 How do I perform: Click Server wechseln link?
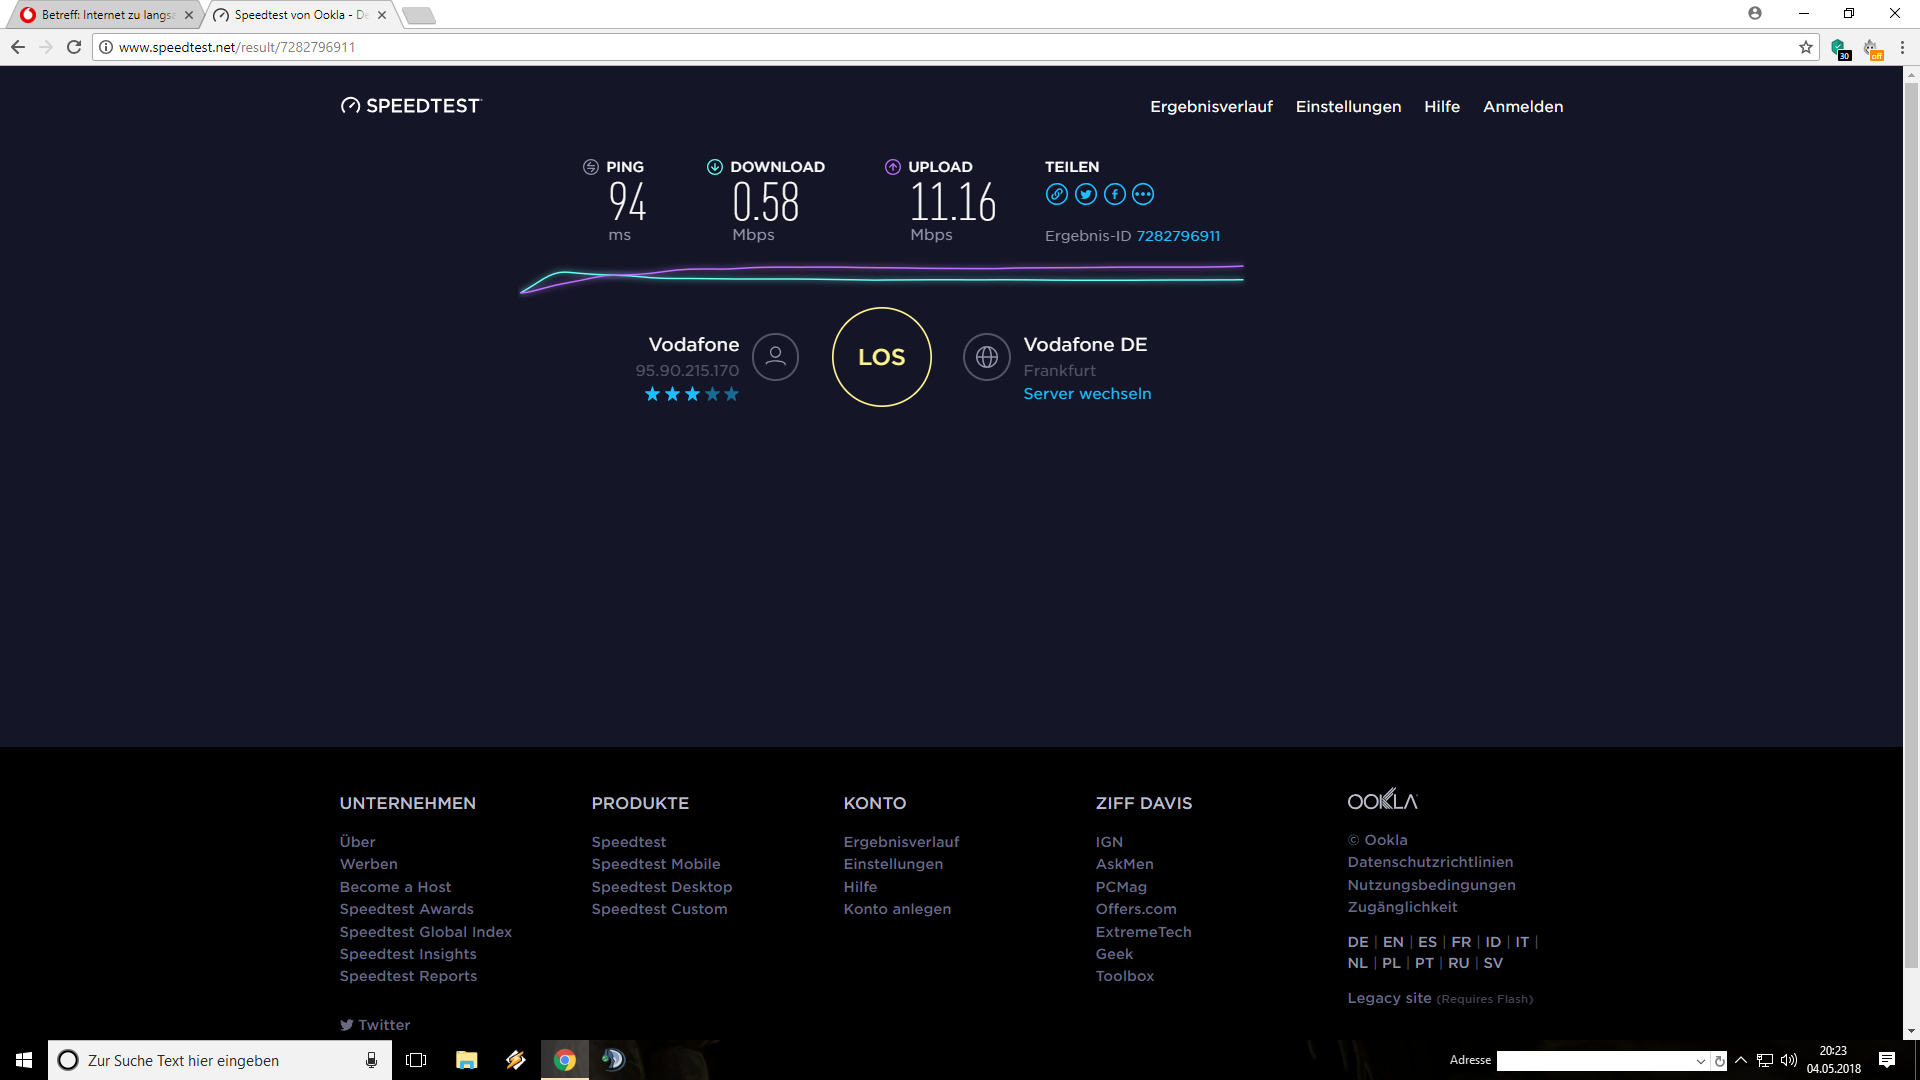(1087, 393)
